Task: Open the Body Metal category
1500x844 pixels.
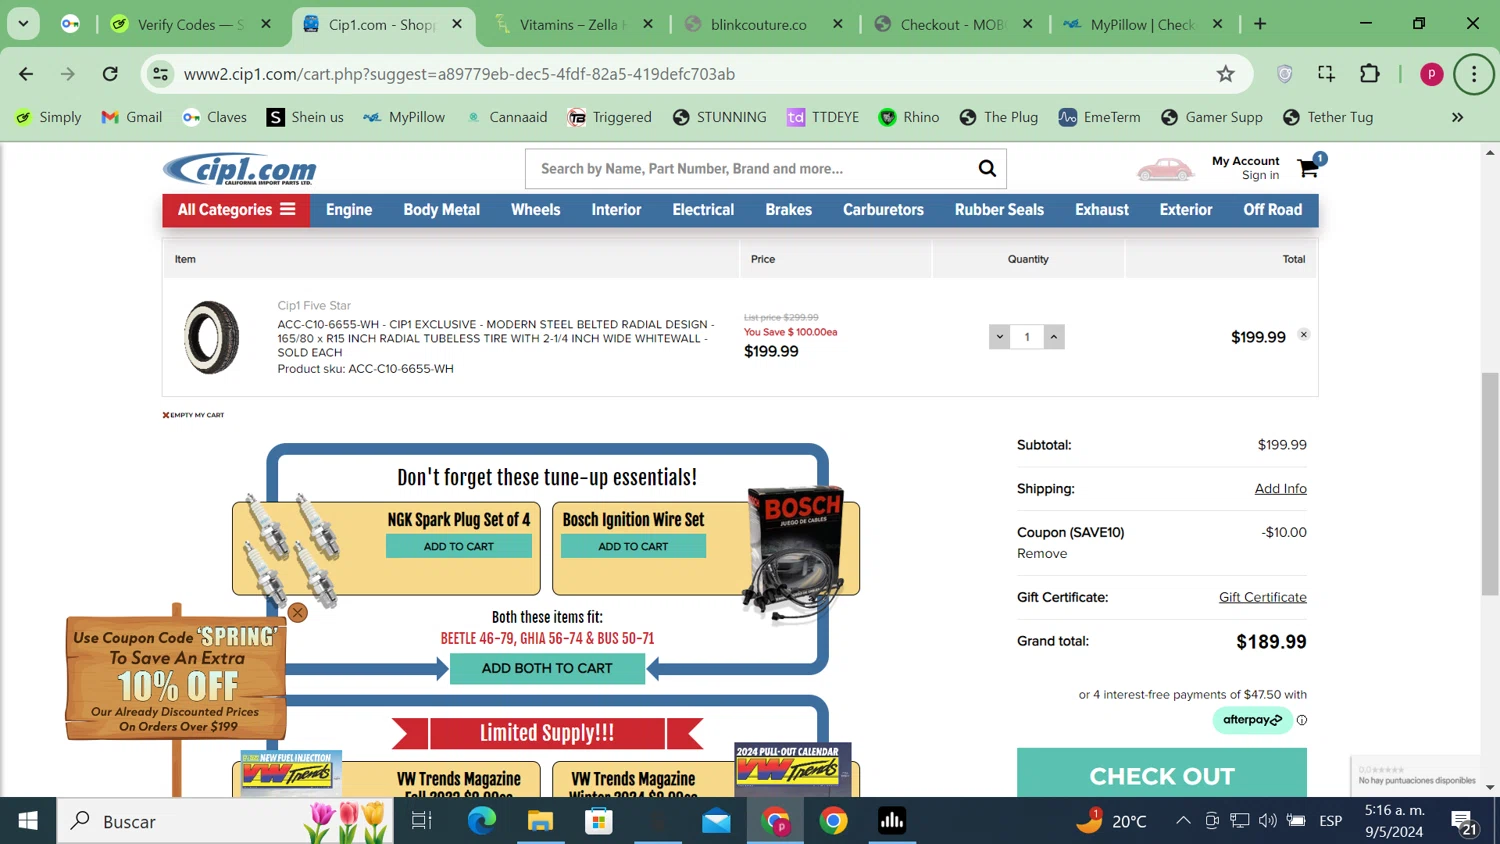Action: (x=441, y=210)
